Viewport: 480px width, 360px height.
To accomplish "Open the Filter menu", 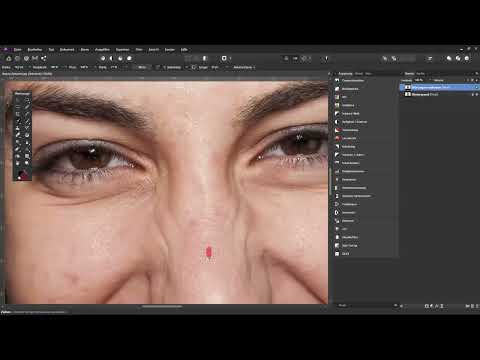I will pyautogui.click(x=139, y=50).
